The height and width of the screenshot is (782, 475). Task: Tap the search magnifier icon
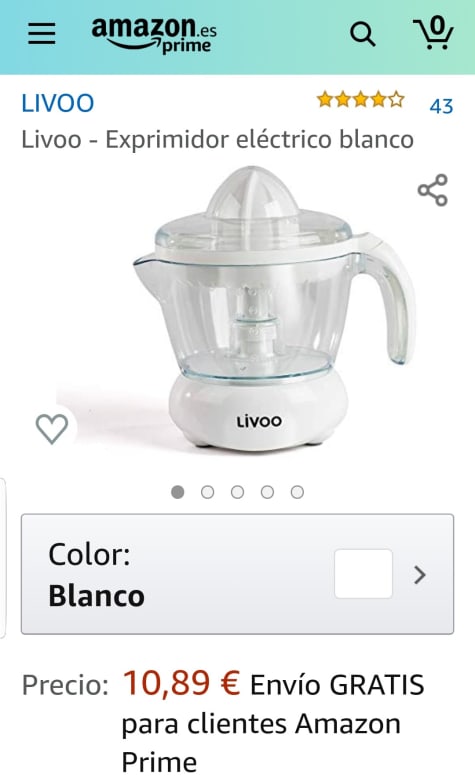coord(363,34)
